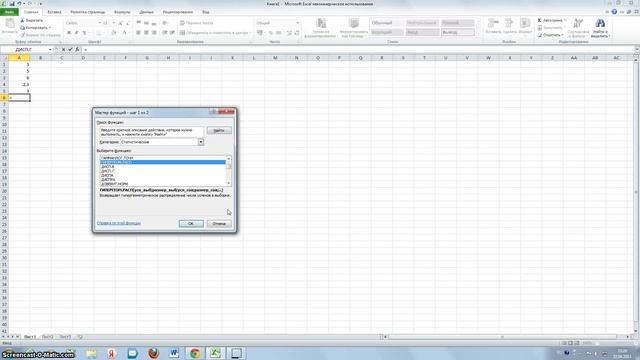Click the dialog's question mark help button

(213, 112)
